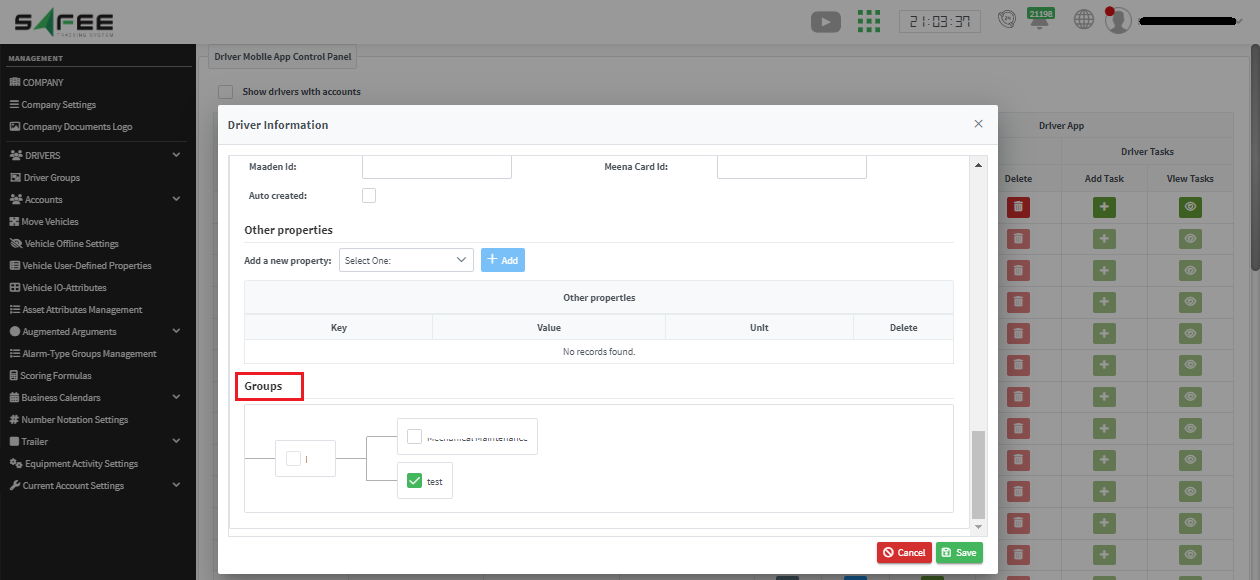Click the bright red trash delete button
The image size is (1260, 580).
click(x=1018, y=207)
